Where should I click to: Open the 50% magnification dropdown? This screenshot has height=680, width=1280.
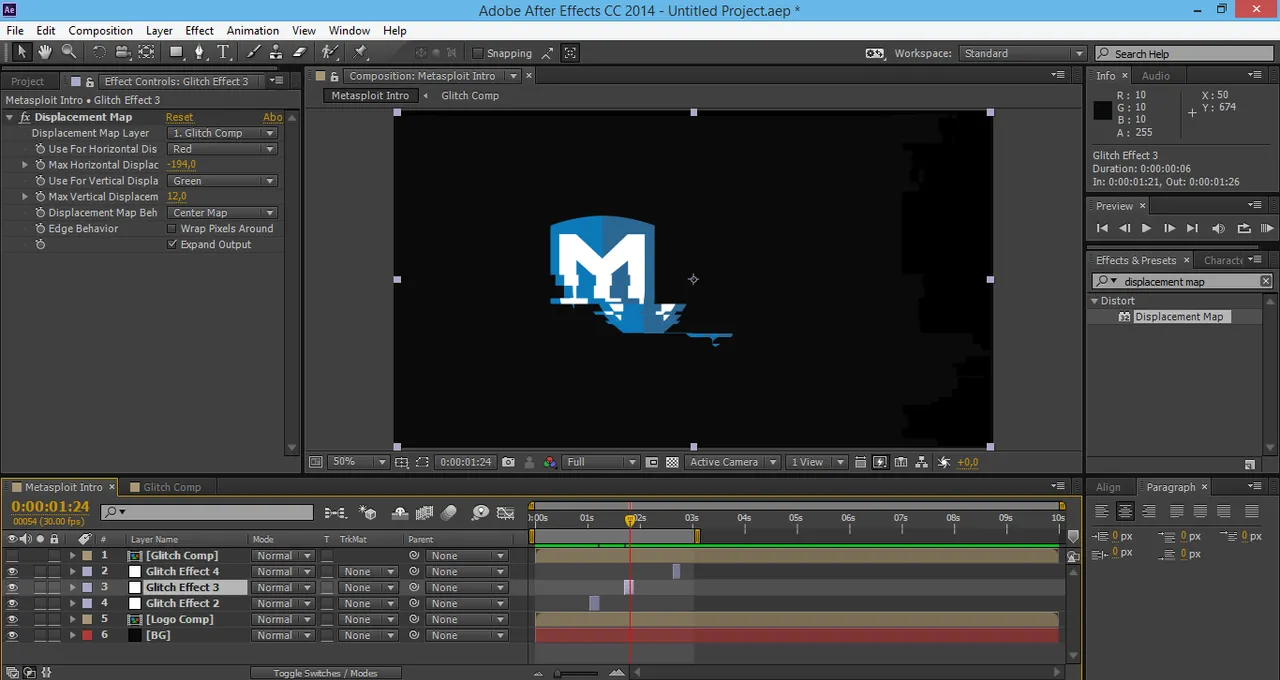[x=359, y=462]
